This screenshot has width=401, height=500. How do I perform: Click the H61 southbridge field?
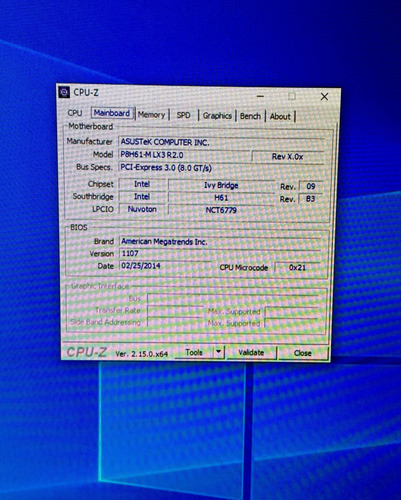coord(221,198)
